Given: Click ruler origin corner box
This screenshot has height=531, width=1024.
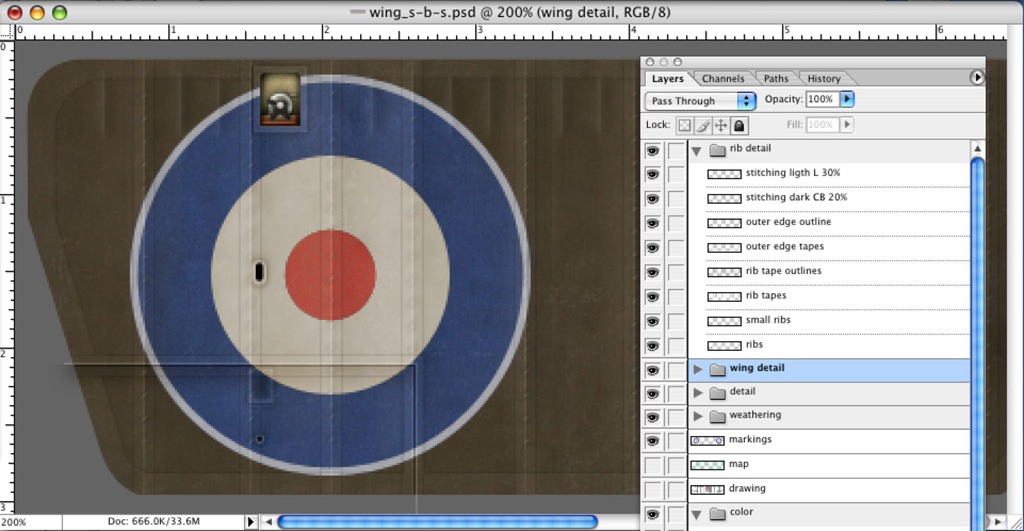Looking at the screenshot, I should [x=7, y=31].
